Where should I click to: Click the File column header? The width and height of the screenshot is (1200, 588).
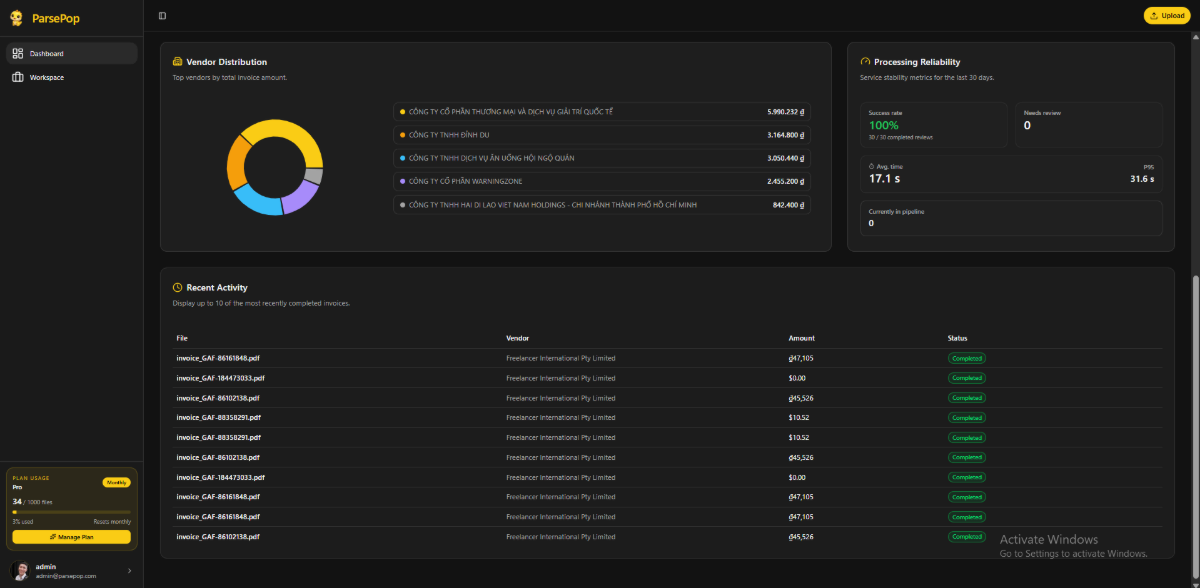pos(182,338)
